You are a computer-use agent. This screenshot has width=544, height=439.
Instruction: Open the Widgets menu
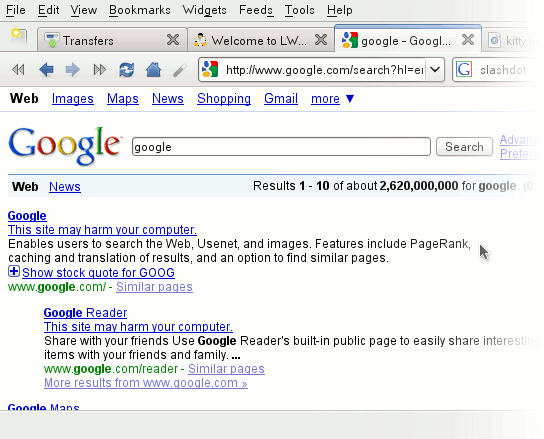pos(204,10)
